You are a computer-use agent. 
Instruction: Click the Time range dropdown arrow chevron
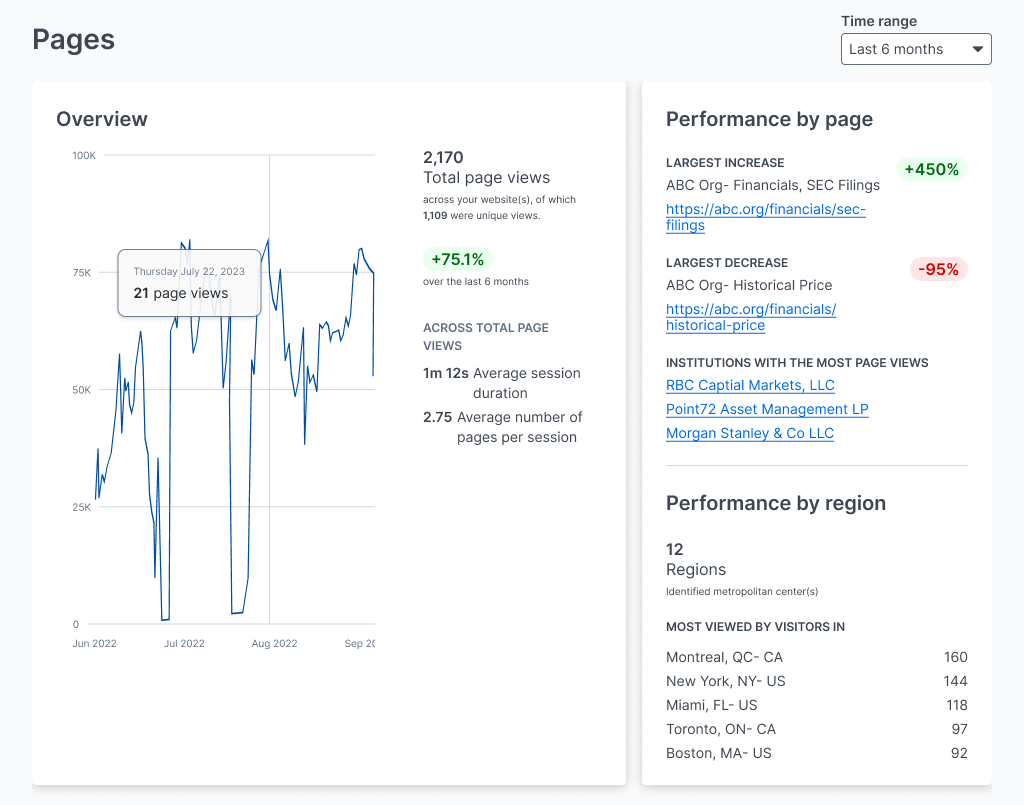976,48
